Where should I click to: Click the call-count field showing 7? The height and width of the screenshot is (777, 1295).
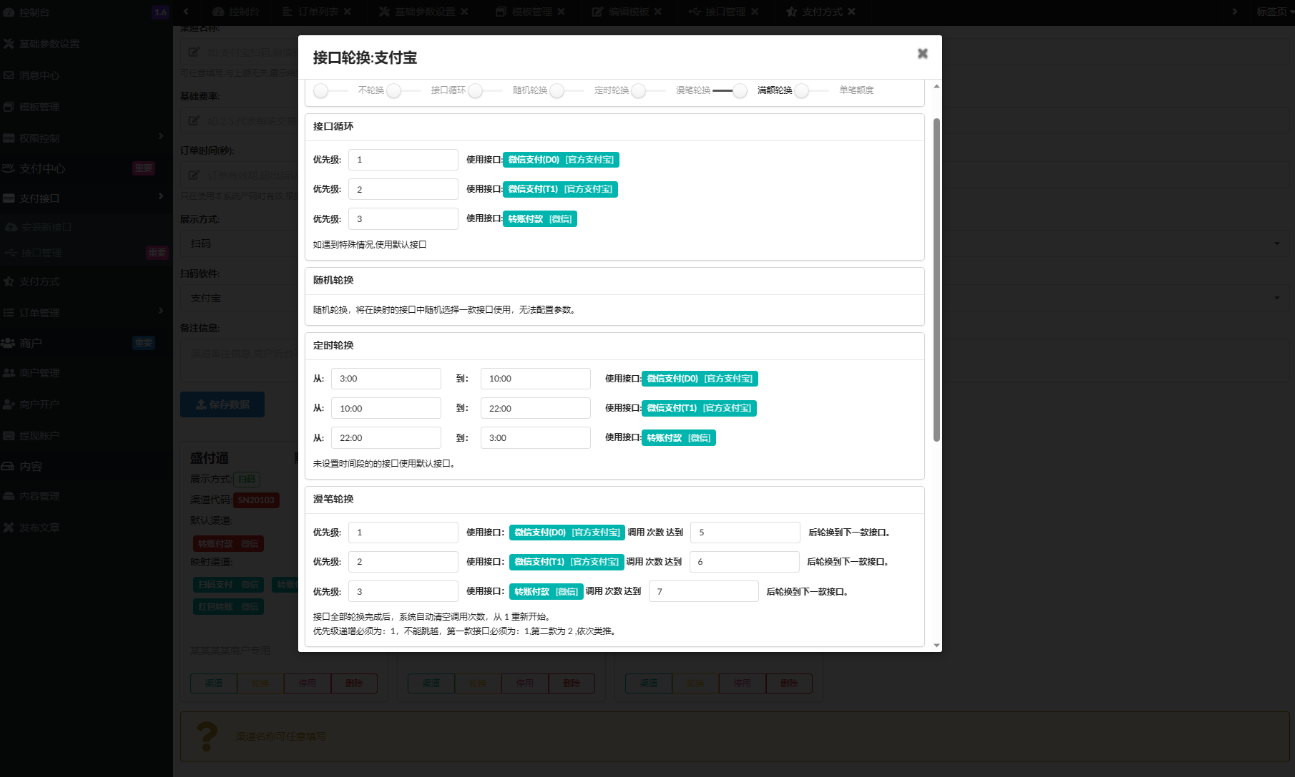pos(703,591)
